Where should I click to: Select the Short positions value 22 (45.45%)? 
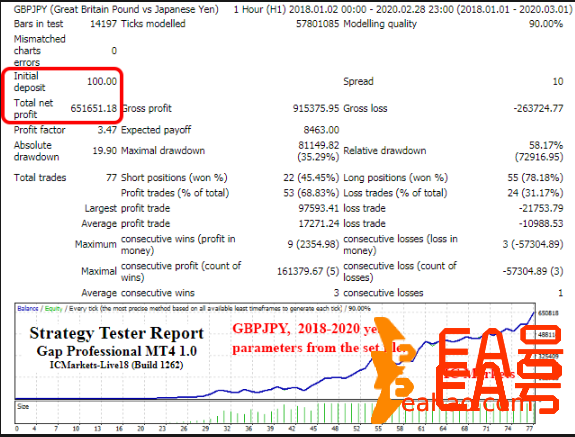click(x=311, y=178)
